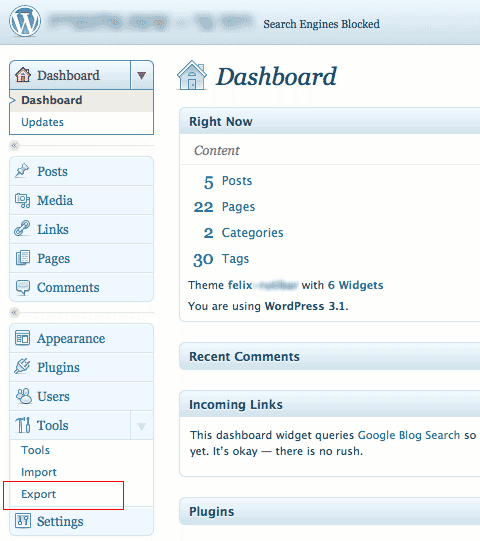Click the Posts pushpin icon

22,170
